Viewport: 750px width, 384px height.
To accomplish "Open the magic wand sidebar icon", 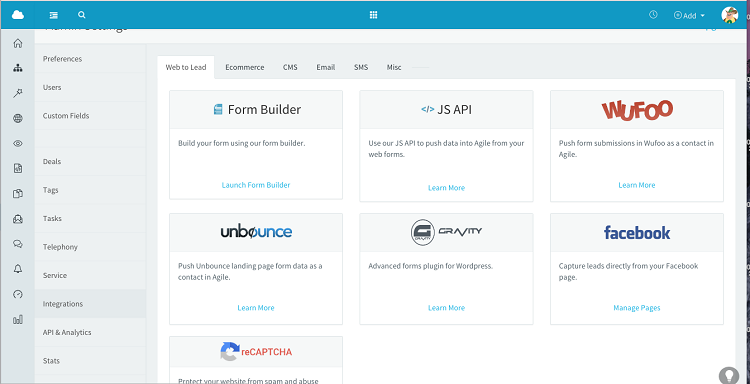I will pyautogui.click(x=18, y=93).
